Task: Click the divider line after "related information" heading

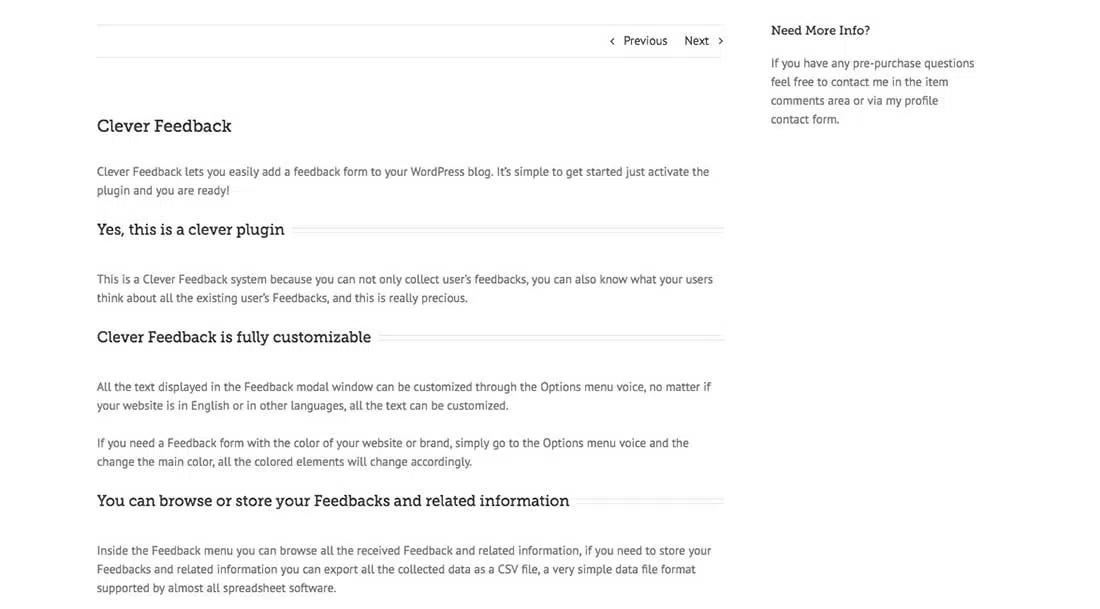Action: point(647,502)
